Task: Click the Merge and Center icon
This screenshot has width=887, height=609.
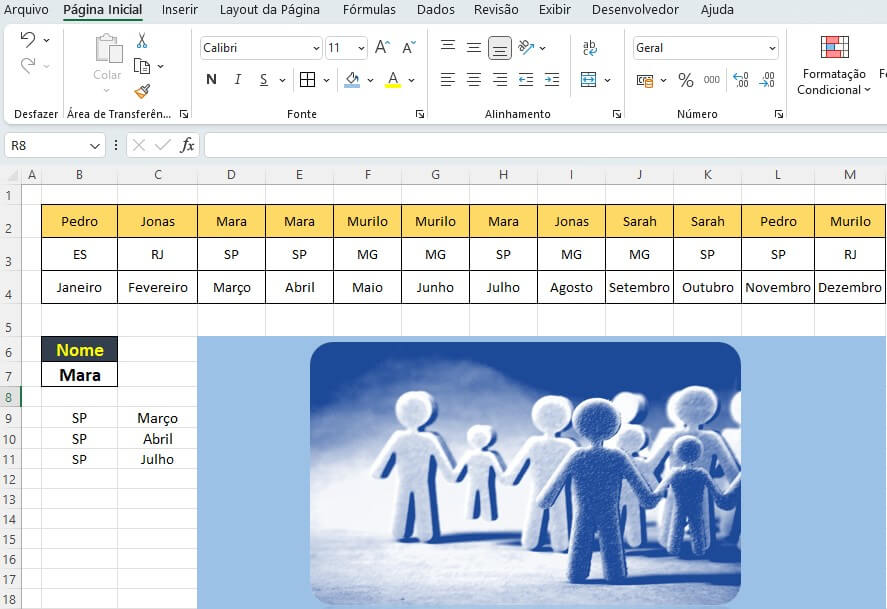Action: pyautogui.click(x=589, y=80)
